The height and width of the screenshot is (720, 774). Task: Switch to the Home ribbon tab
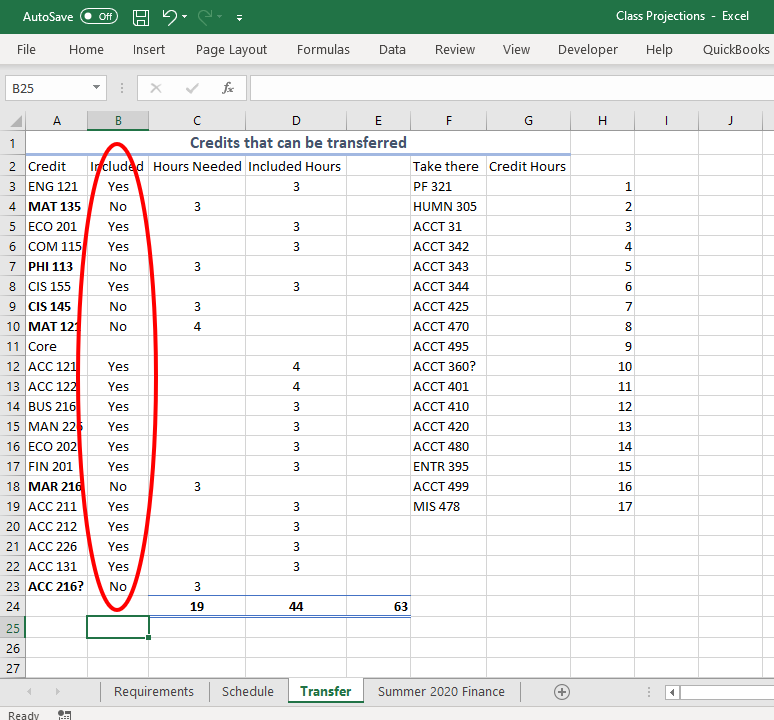86,49
